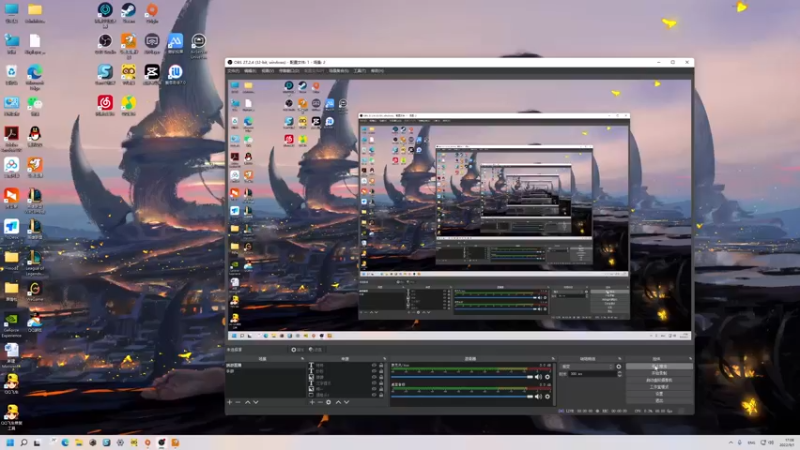
Task: Open gear settings for second mixer channel
Action: [x=547, y=396]
